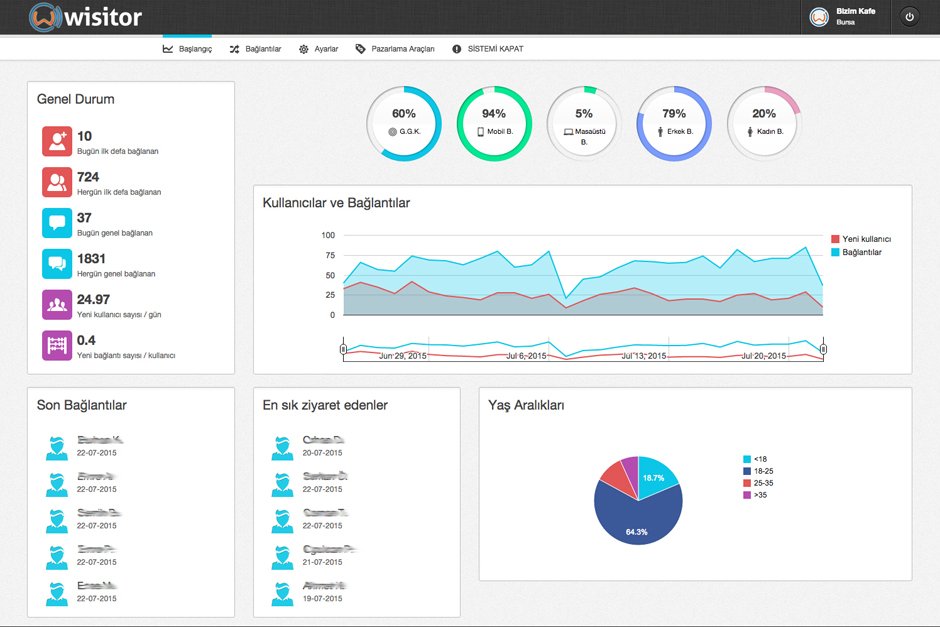Toggle Yeni kullanıcı legend series
Viewport: 940px width, 627px height.
(860, 239)
